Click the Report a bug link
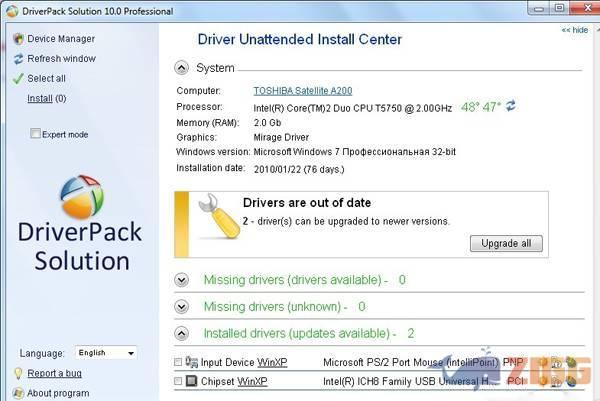Screen dimensions: 600x401 tap(54, 373)
